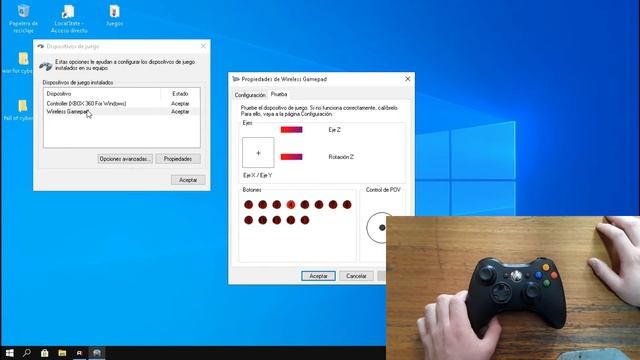
Task: Click the Propiedades button in Dispositivos de juego
Action: coord(178,159)
